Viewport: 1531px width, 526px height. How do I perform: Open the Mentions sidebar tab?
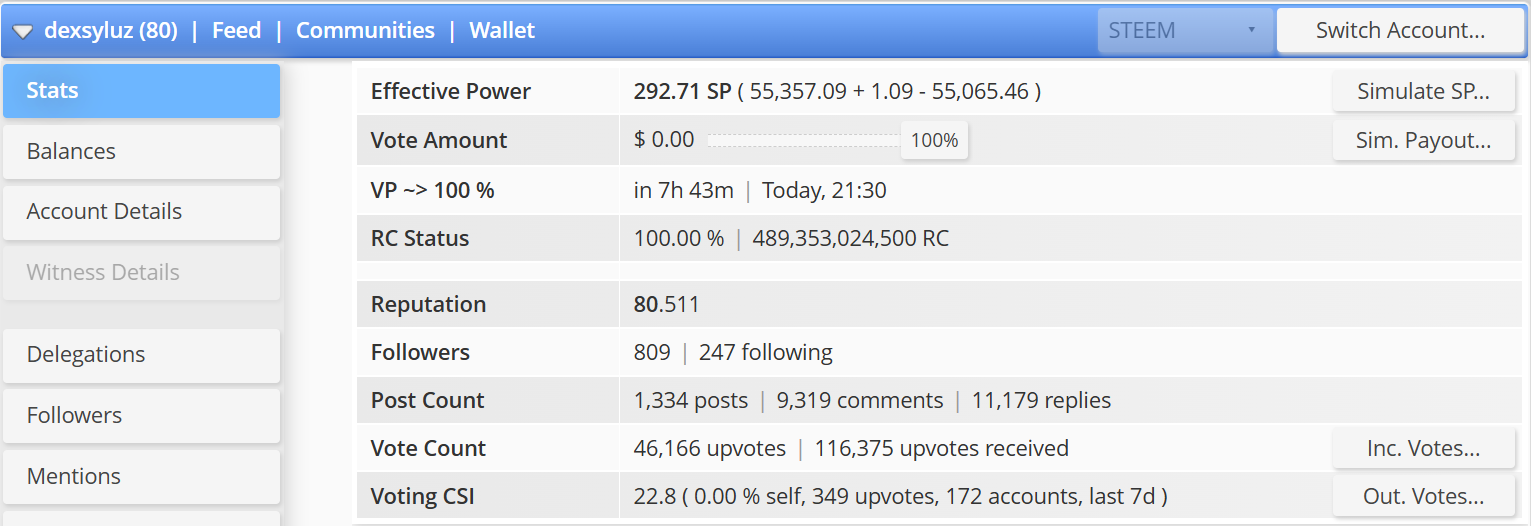tap(142, 477)
